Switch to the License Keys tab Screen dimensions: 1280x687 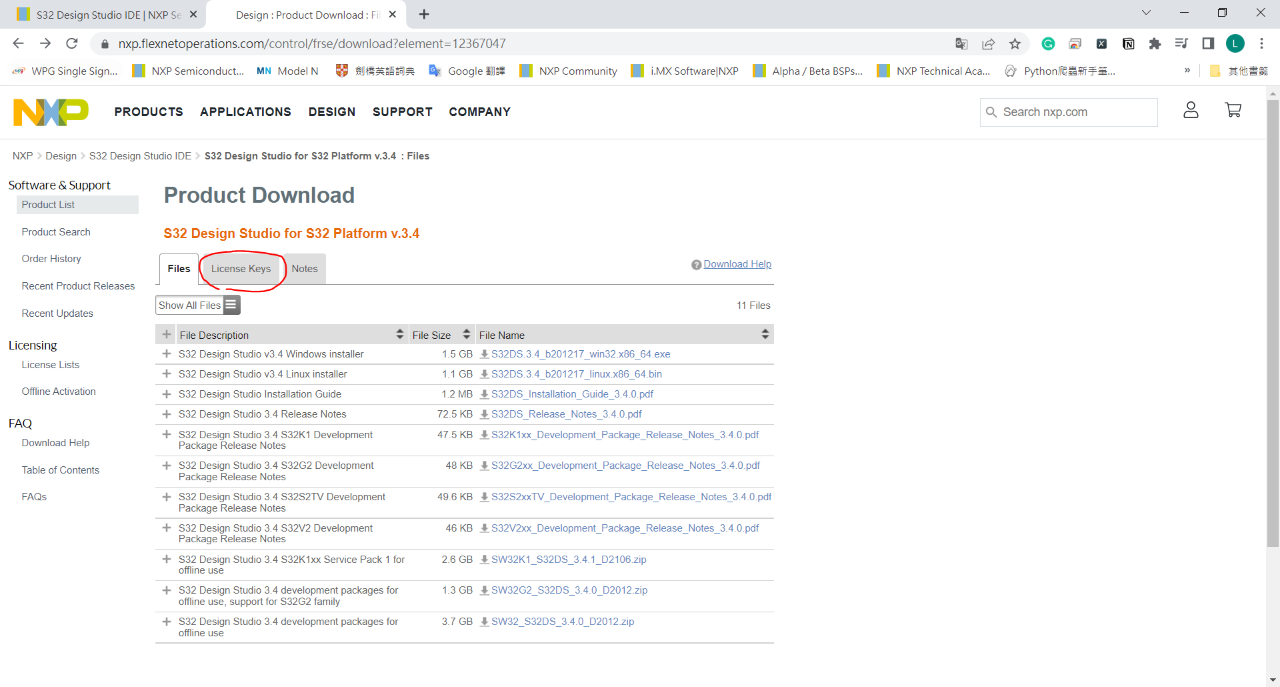tap(241, 269)
